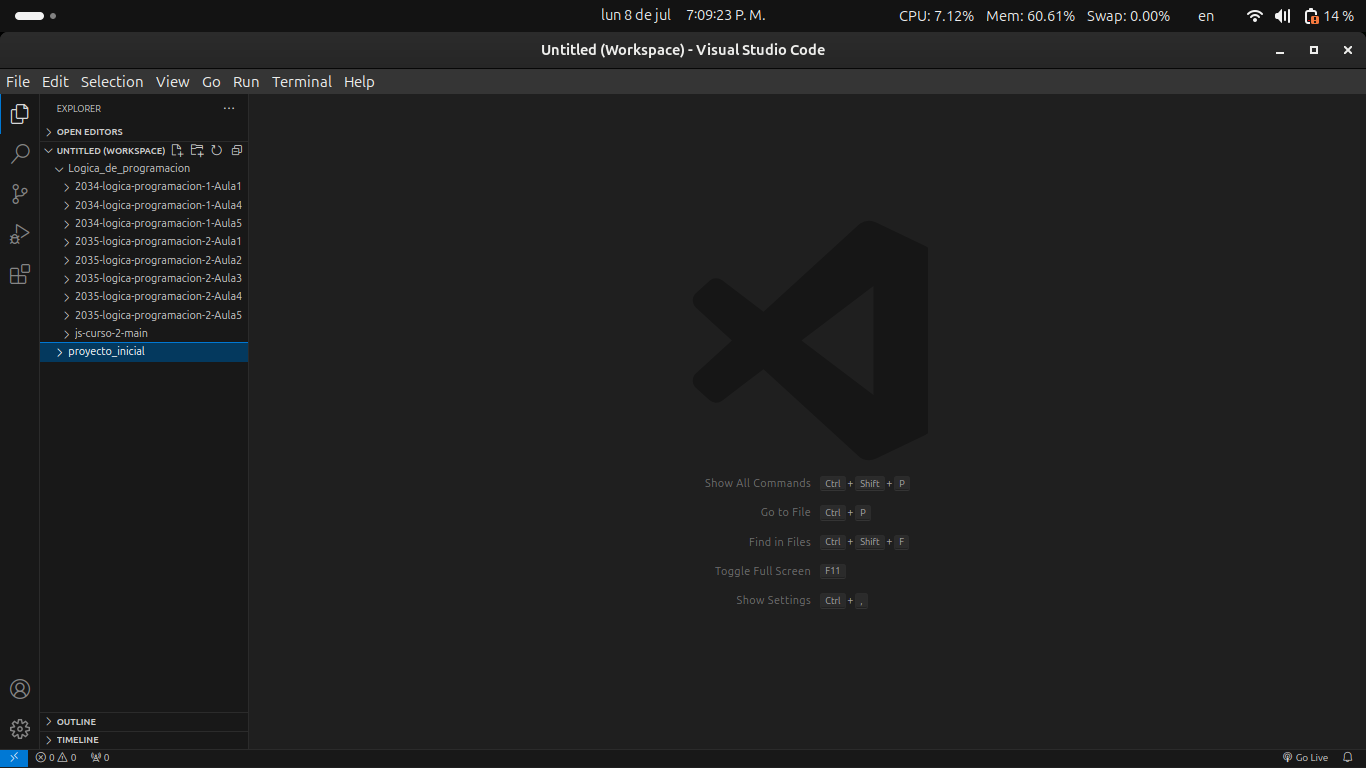1366x768 pixels.
Task: Open the Run and Debug view
Action: (x=19, y=234)
